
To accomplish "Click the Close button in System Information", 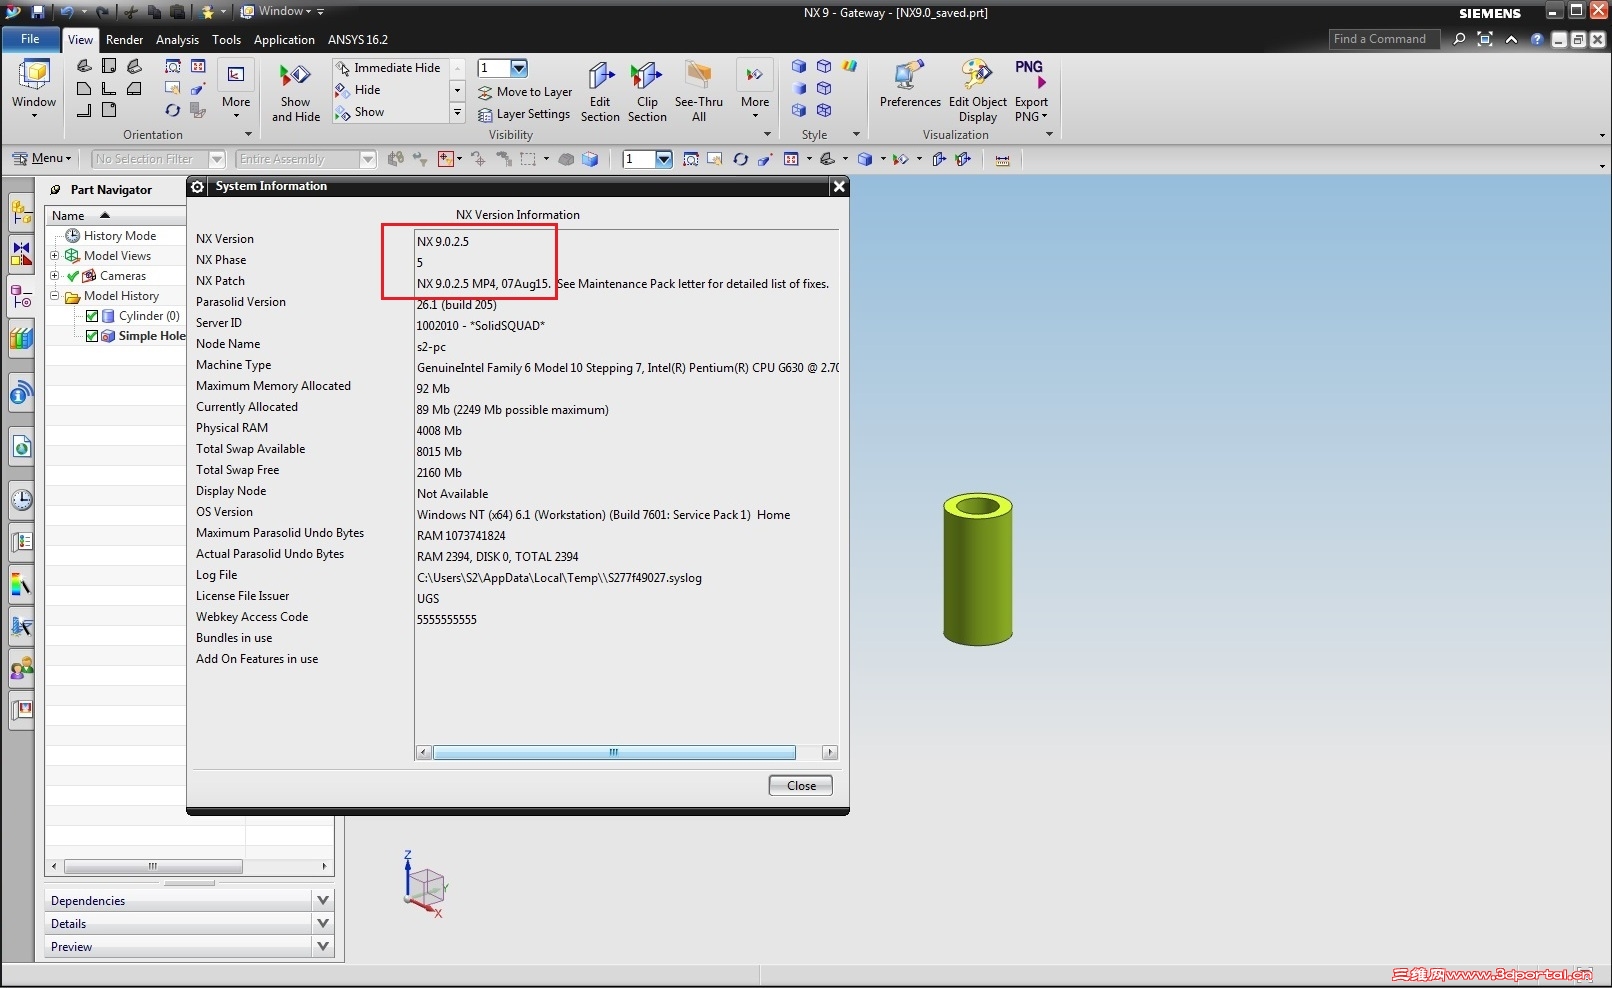I will point(800,785).
